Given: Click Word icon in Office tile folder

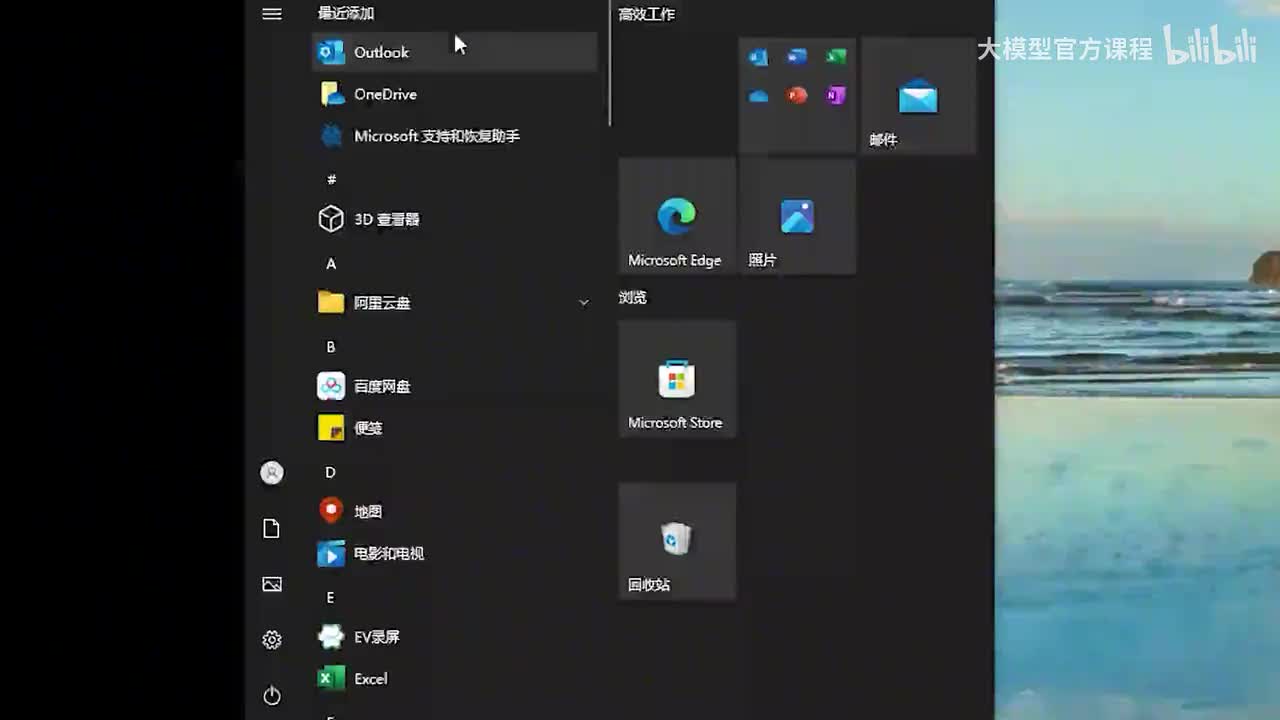Looking at the screenshot, I should 797,57.
